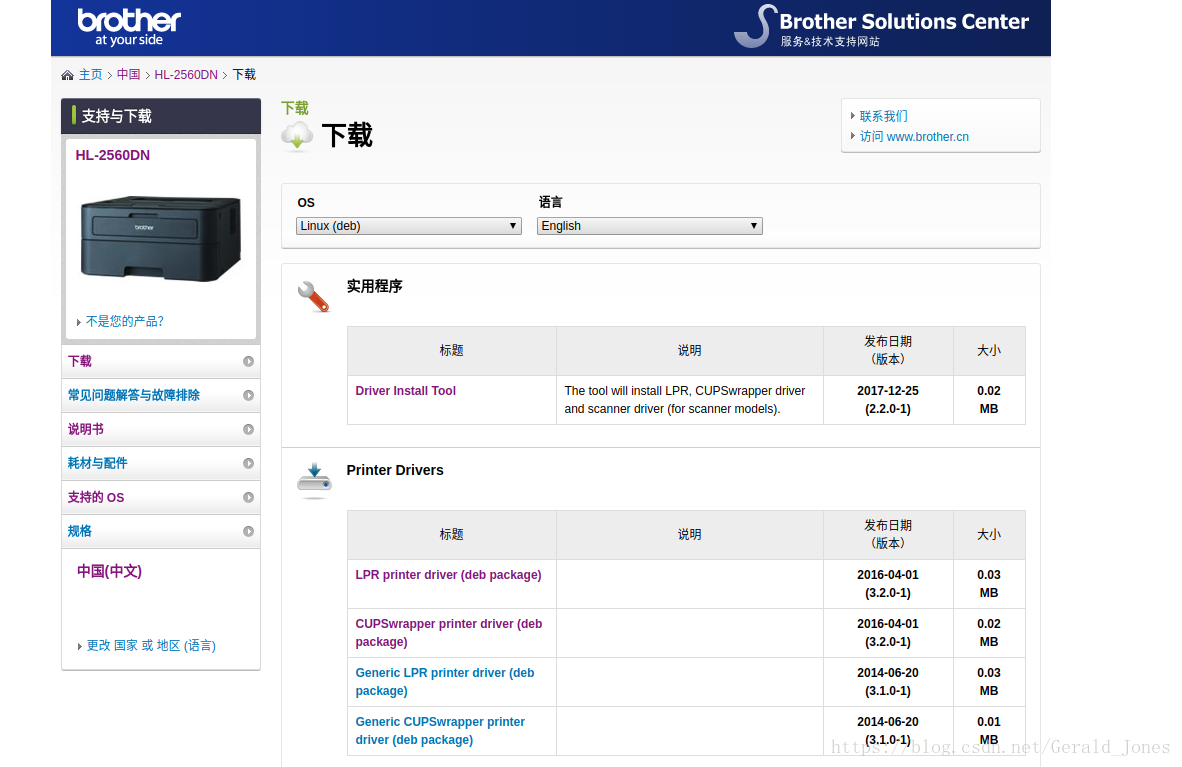
Task: Open the 联系我们 link
Action: 883,116
